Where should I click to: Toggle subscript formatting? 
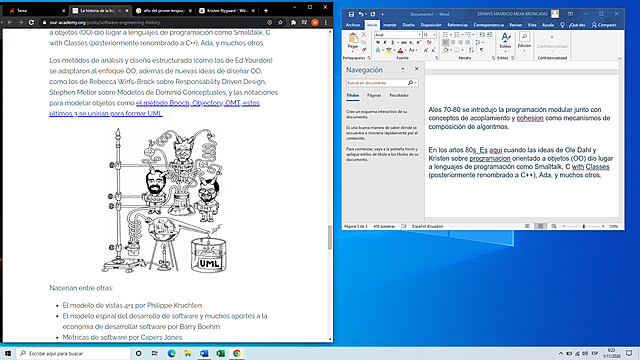pos(411,42)
